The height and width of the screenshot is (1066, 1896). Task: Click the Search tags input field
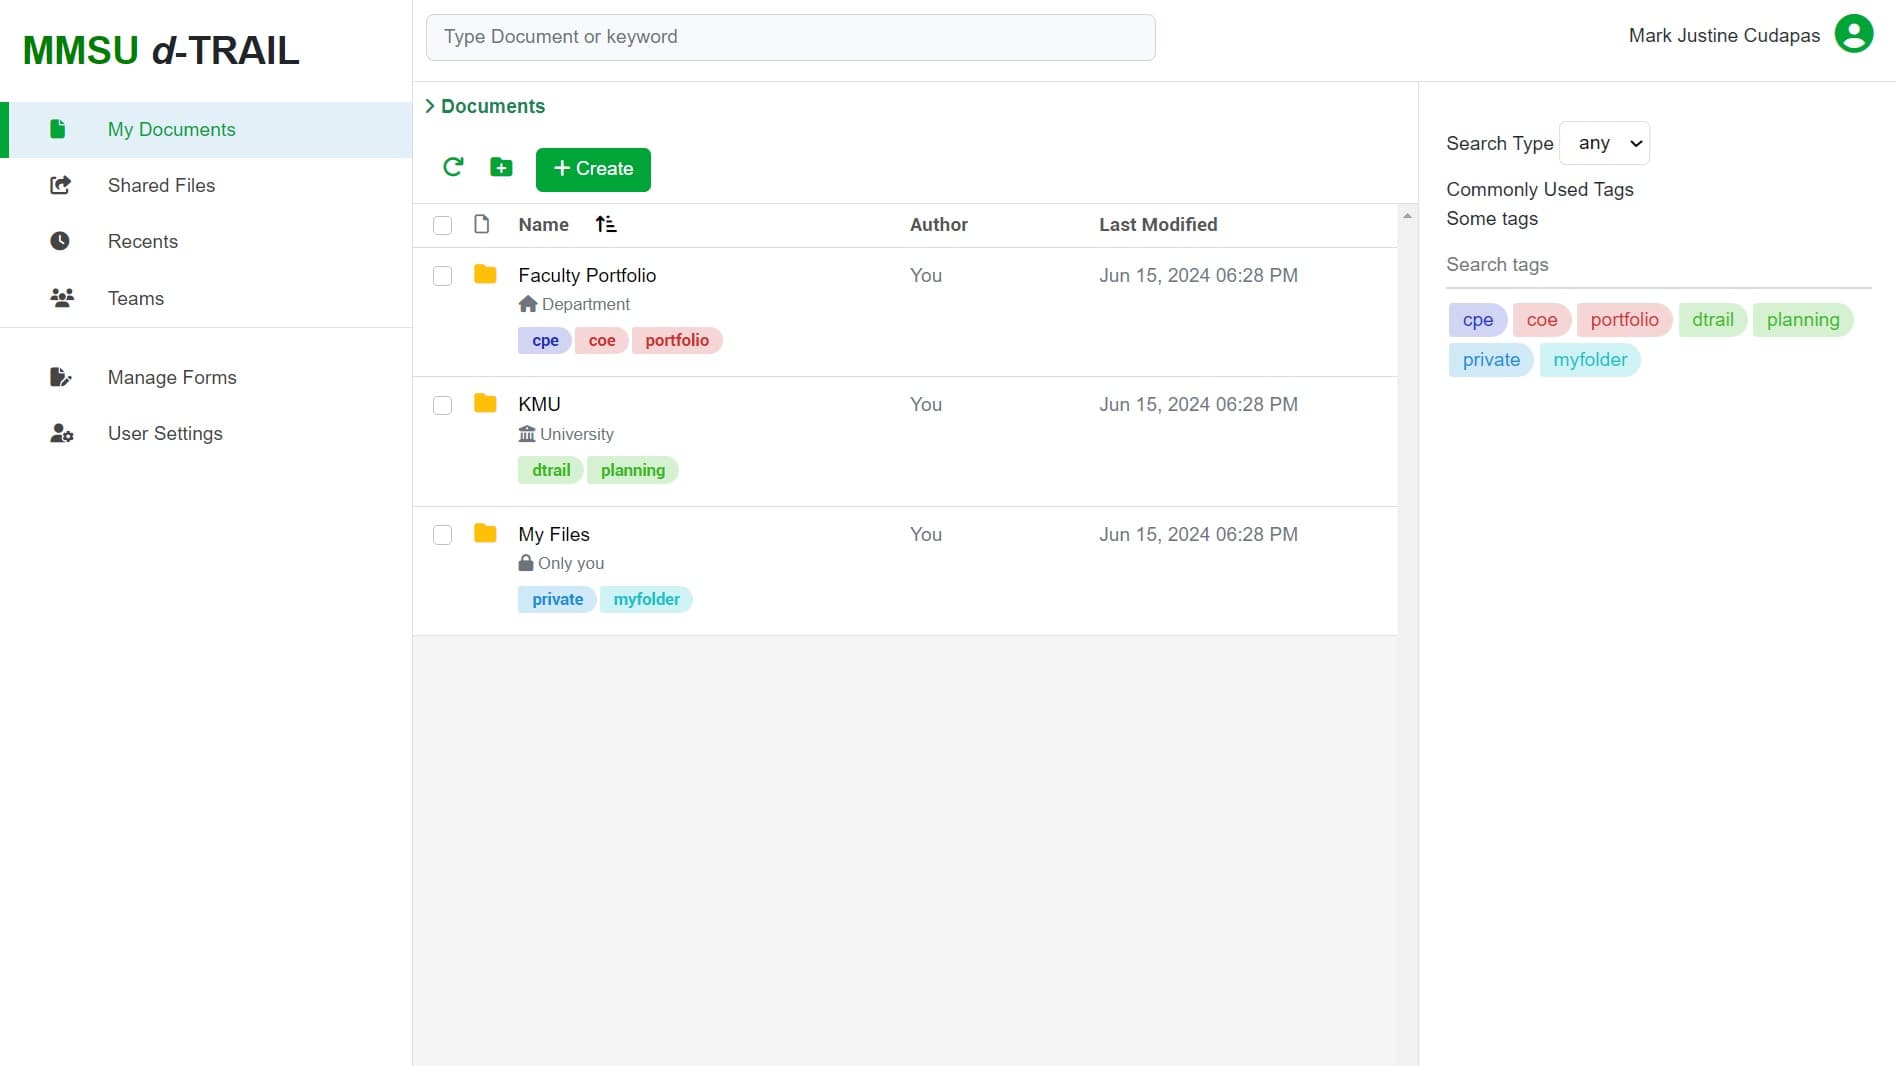point(1658,265)
